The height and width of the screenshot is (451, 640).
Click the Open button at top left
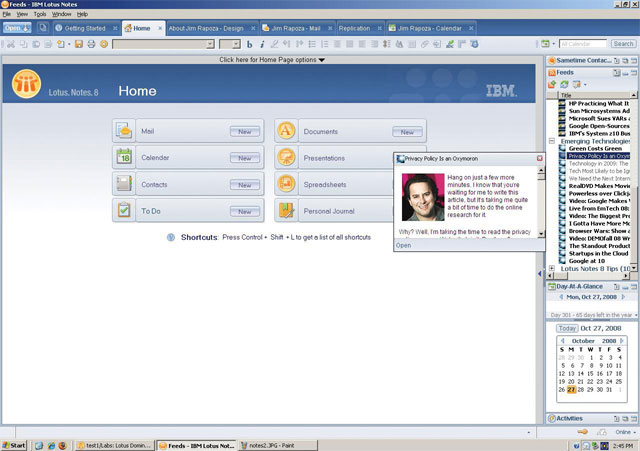tap(17, 28)
